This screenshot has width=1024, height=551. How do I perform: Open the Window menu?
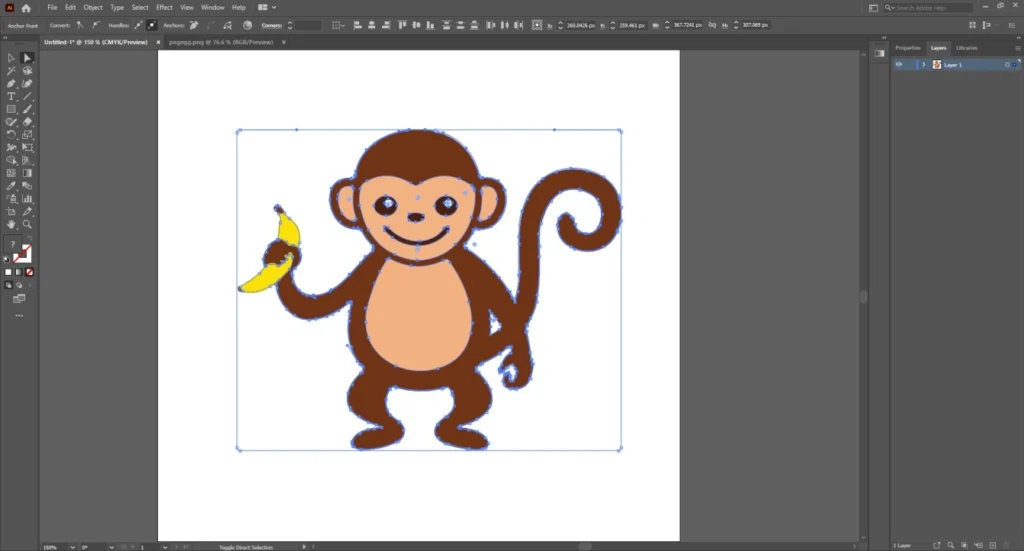click(212, 8)
